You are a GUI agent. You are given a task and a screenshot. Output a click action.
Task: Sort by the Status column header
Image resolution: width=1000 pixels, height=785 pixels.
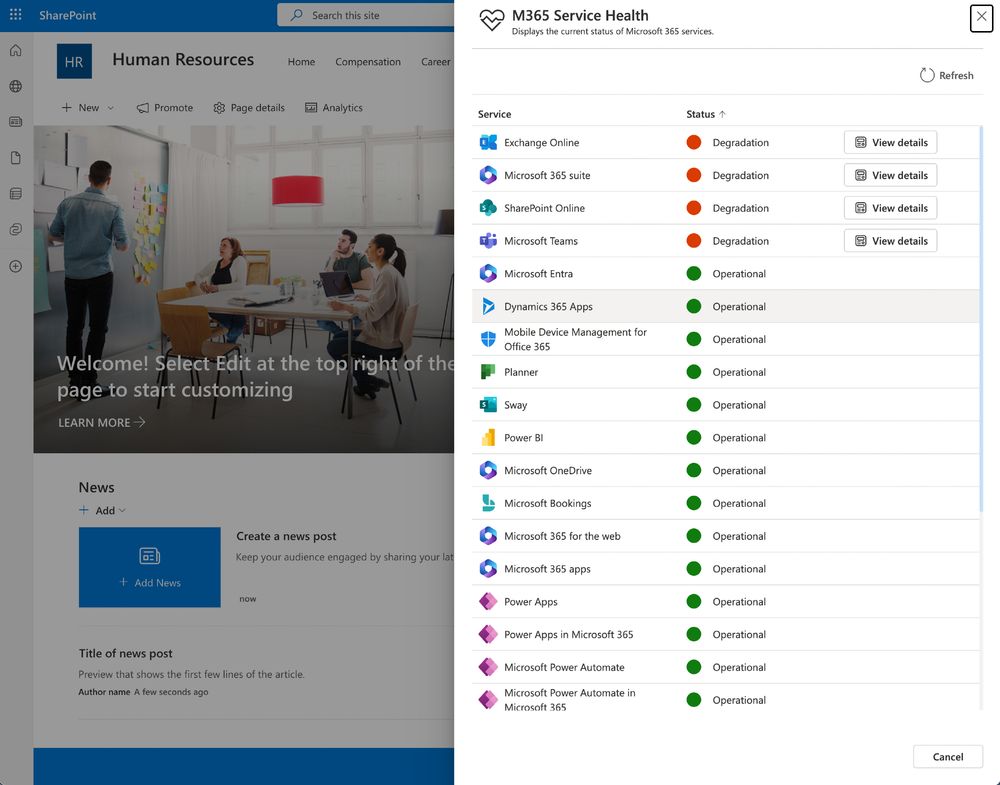point(705,114)
